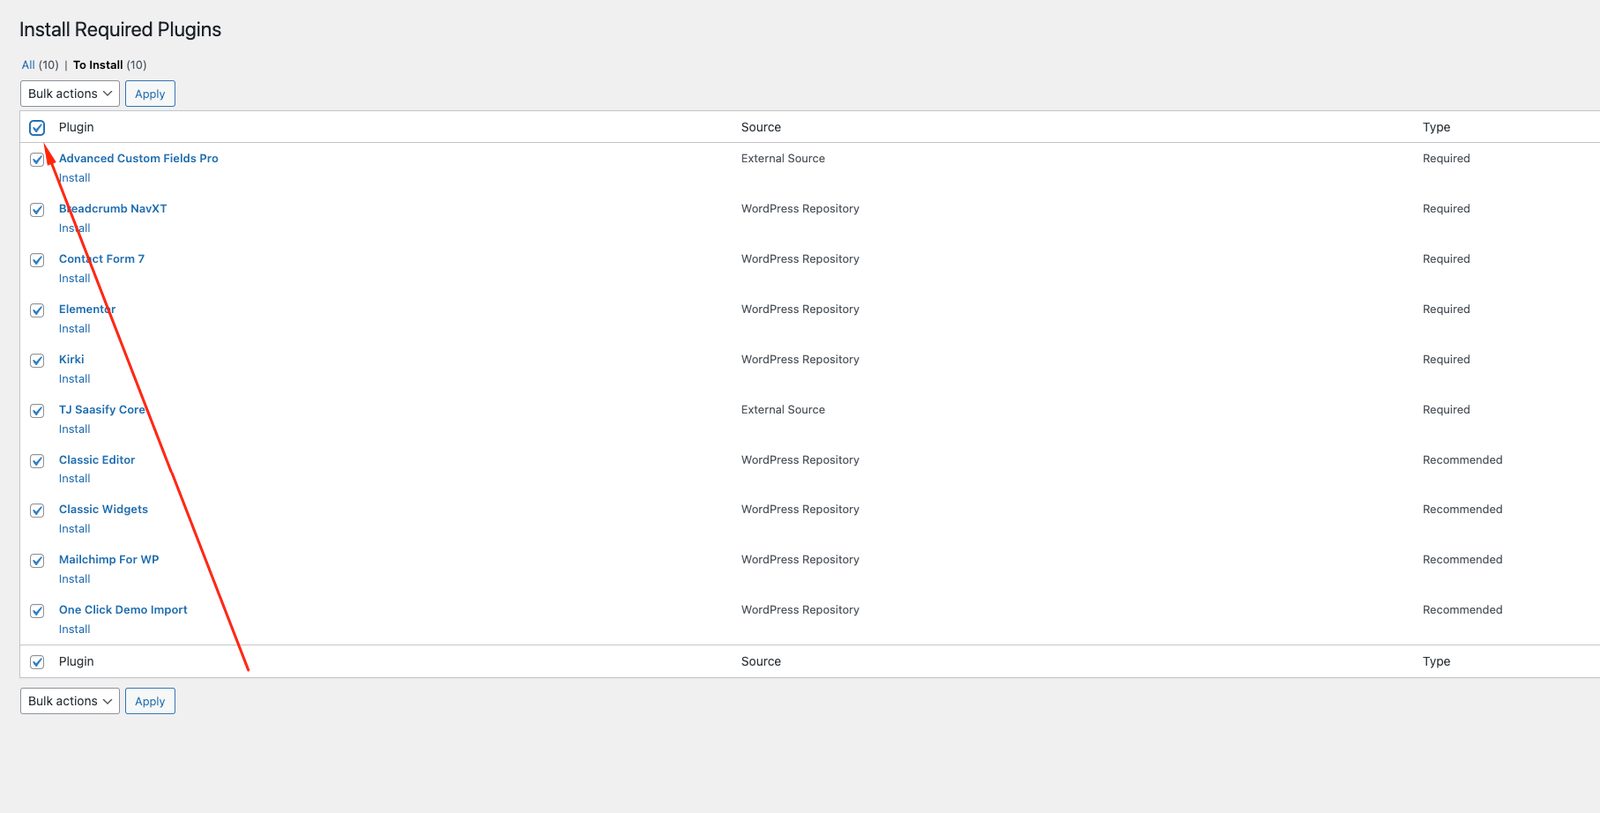Uncheck the Elementor plugin checkbox
This screenshot has width=1600, height=813.
37,310
